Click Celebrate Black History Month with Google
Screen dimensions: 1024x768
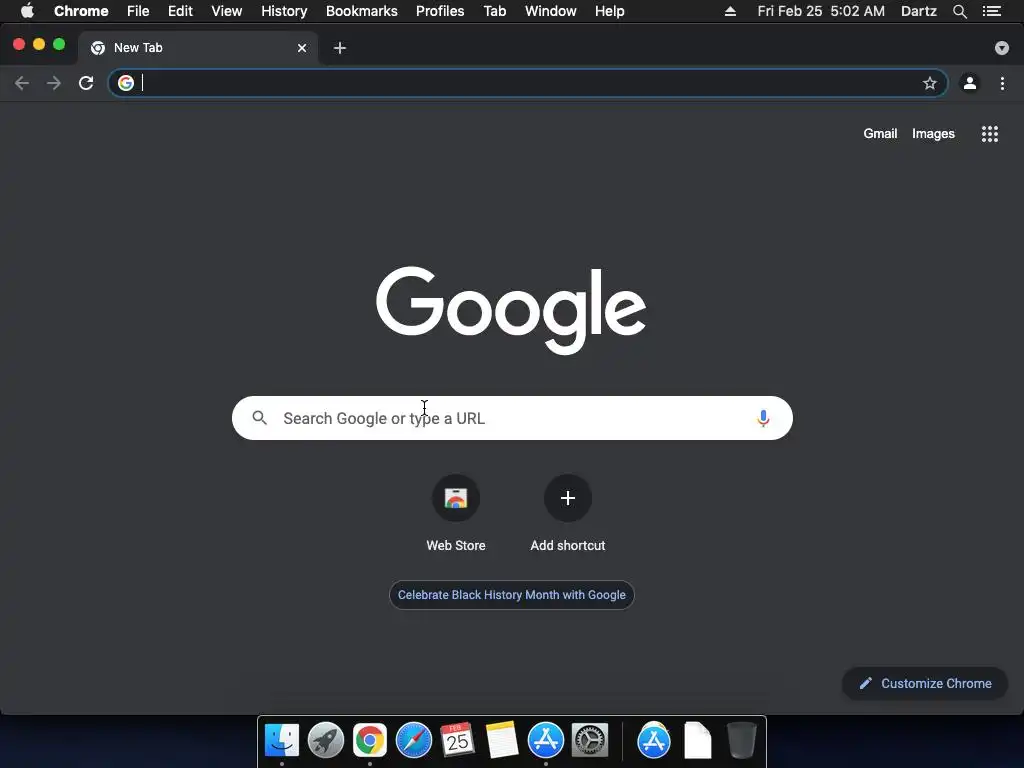[x=512, y=595]
